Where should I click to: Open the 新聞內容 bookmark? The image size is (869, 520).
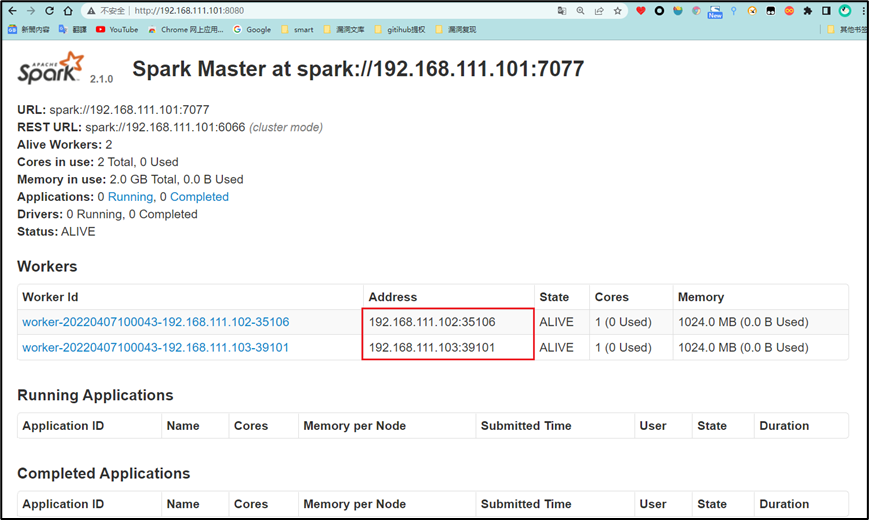point(29,29)
